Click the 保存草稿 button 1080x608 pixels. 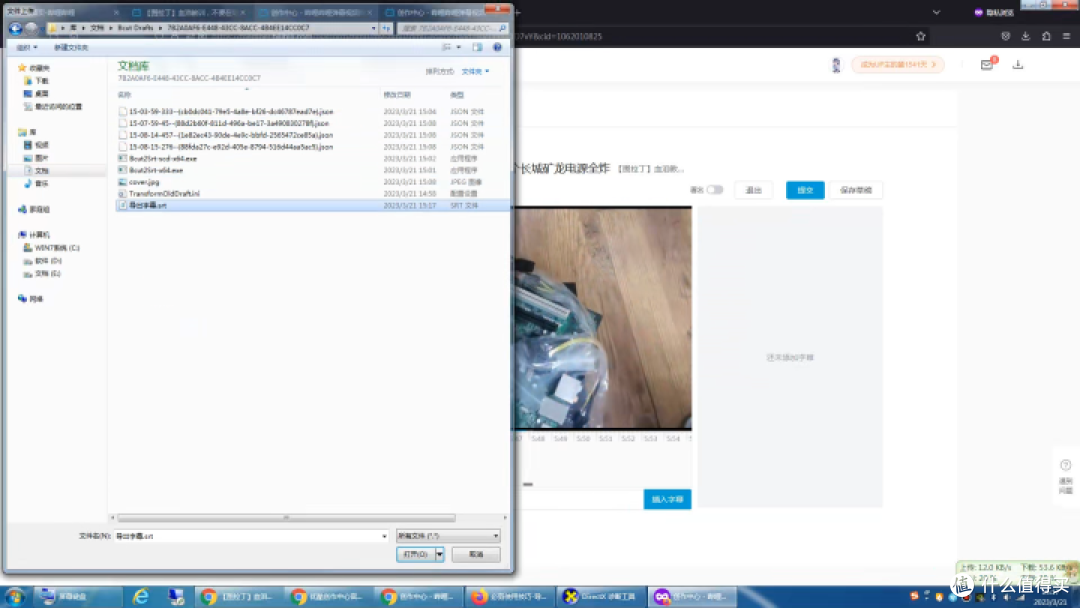(x=856, y=190)
